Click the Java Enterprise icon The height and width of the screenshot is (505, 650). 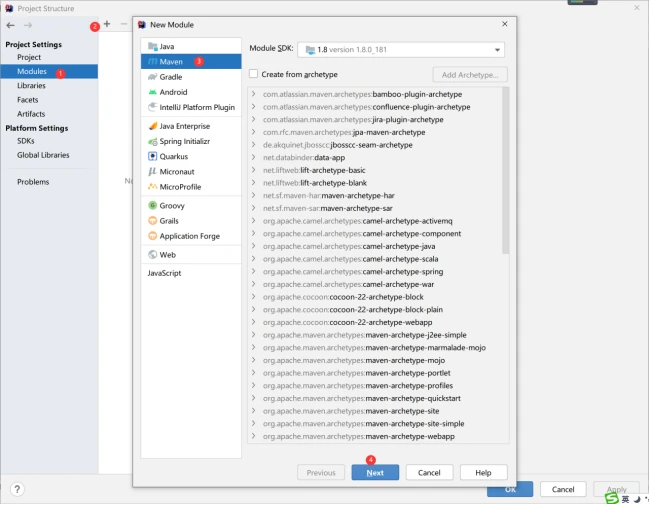point(153,126)
